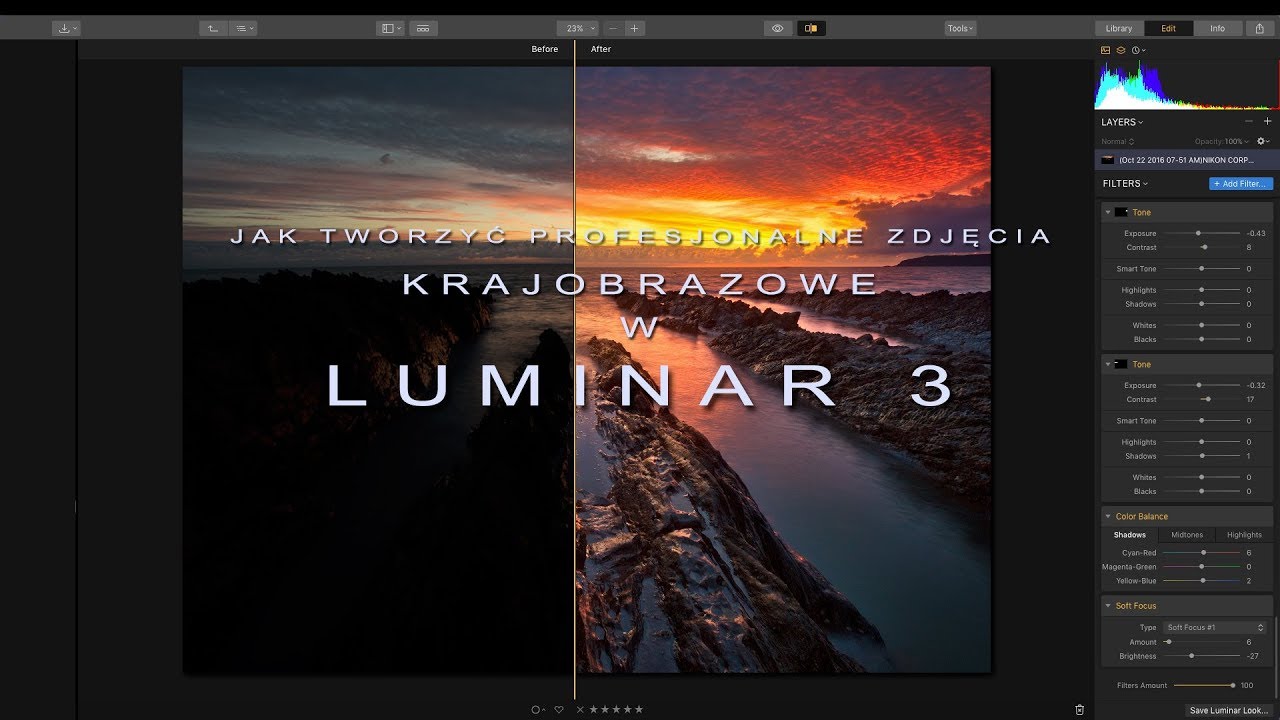Mark photo as favorite with heart icon
The height and width of the screenshot is (720, 1280).
[559, 709]
